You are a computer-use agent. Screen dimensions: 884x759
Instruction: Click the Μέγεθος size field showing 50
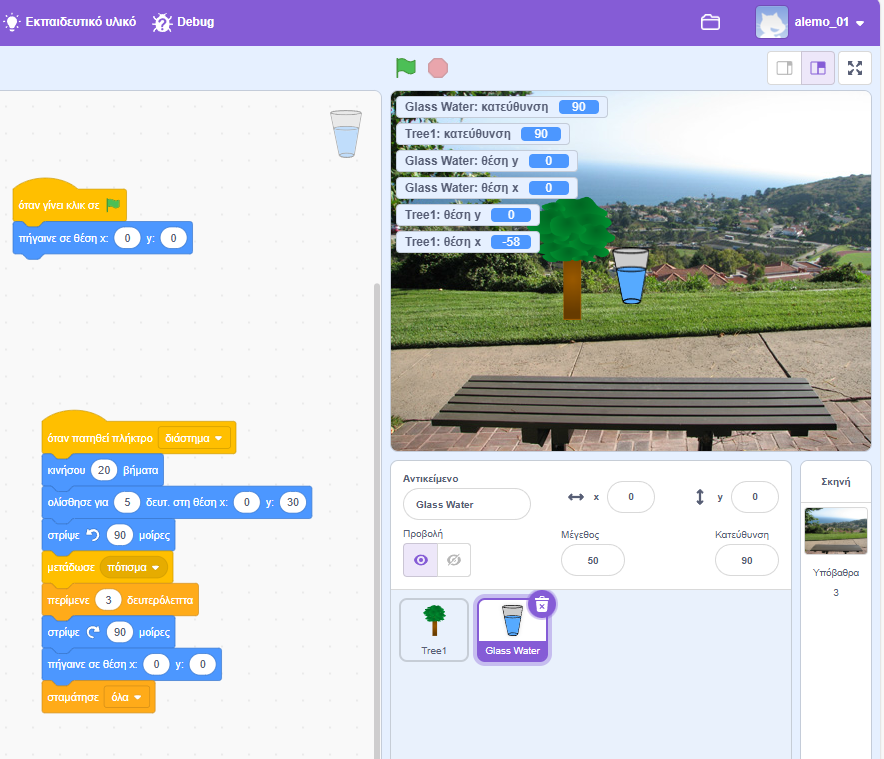click(593, 561)
